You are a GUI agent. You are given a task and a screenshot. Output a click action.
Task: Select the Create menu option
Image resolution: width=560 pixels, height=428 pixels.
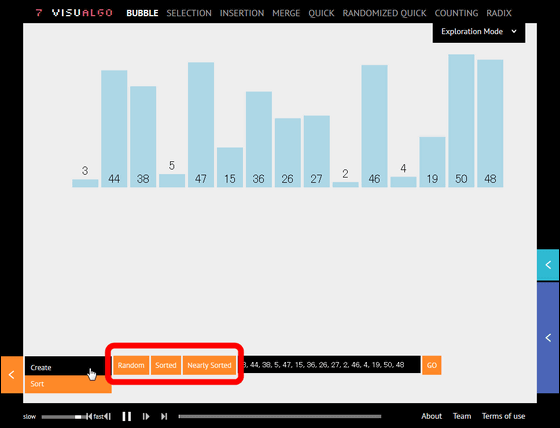click(68, 367)
